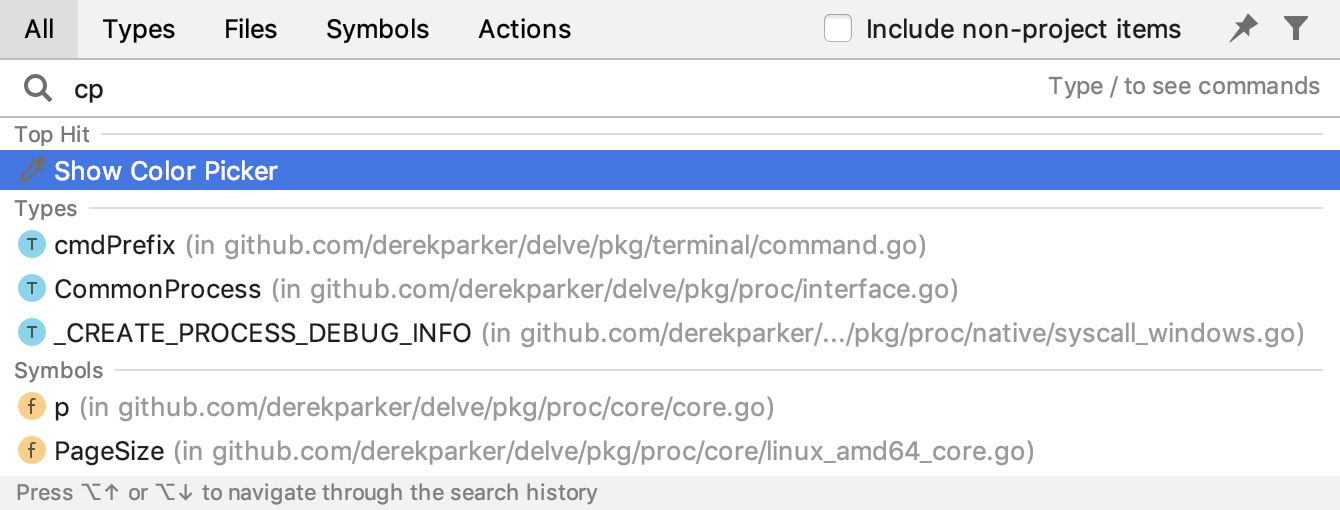Open the cmdPrefix type result
Image resolution: width=1340 pixels, height=510 pixels.
click(x=115, y=245)
